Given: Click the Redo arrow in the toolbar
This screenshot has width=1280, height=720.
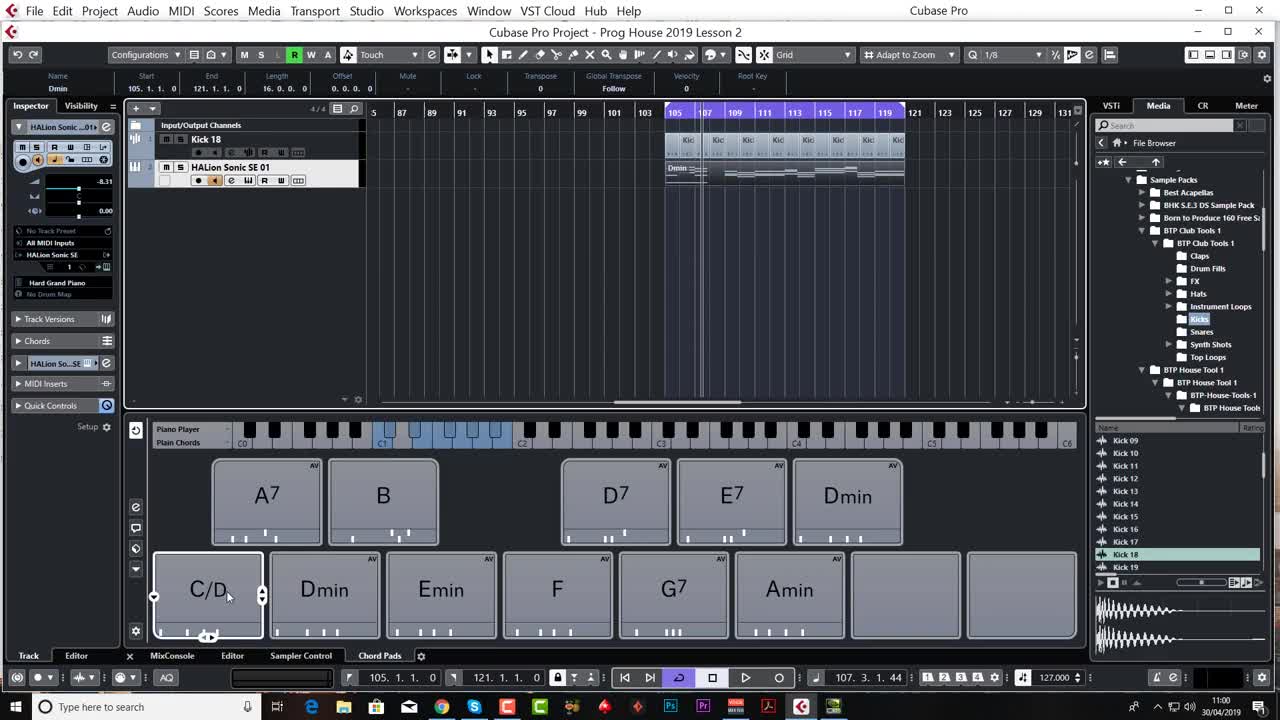Looking at the screenshot, I should [x=34, y=55].
